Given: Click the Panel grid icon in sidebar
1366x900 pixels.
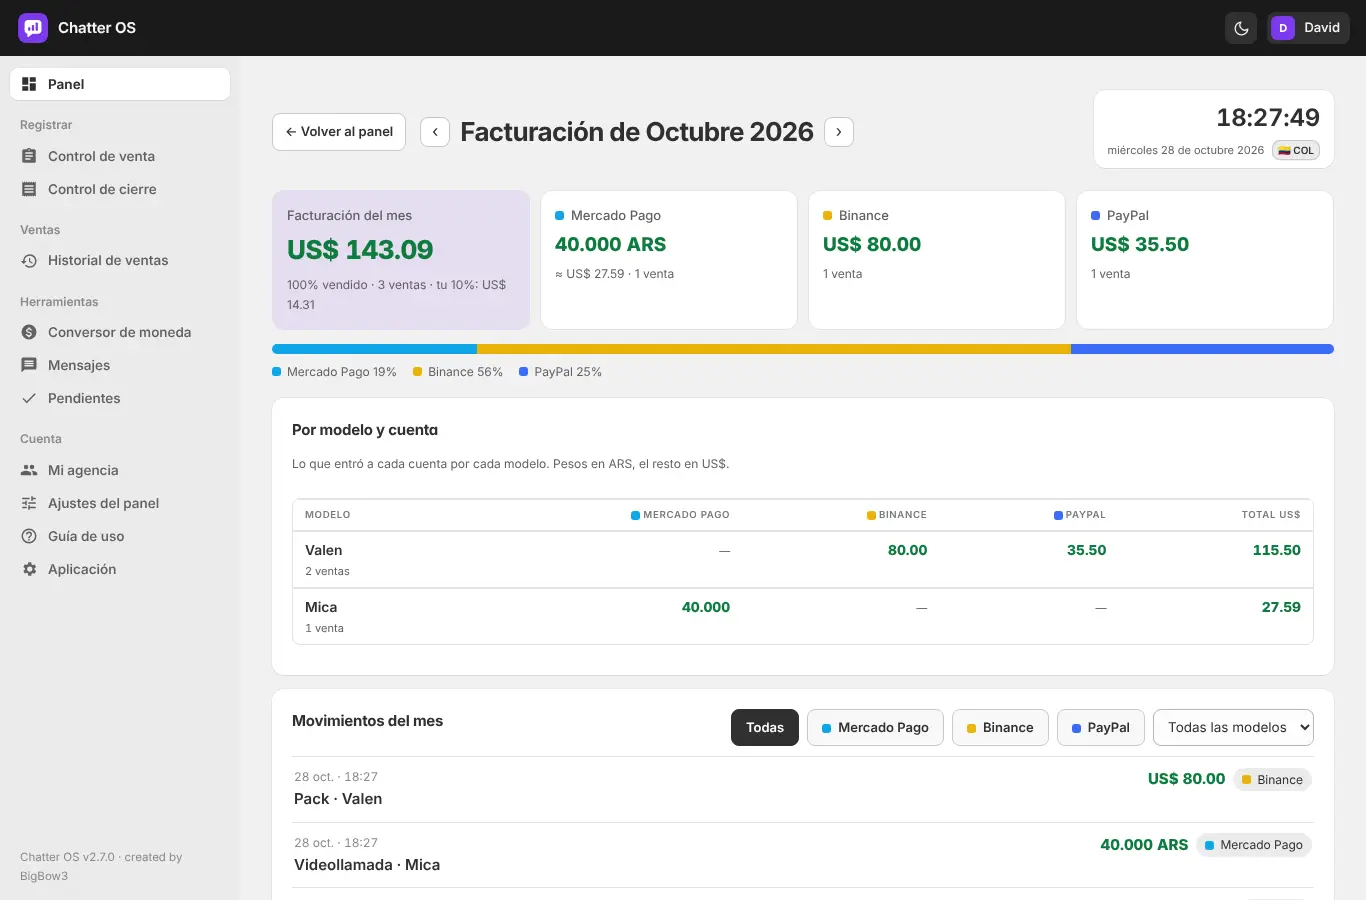Looking at the screenshot, I should click(29, 84).
